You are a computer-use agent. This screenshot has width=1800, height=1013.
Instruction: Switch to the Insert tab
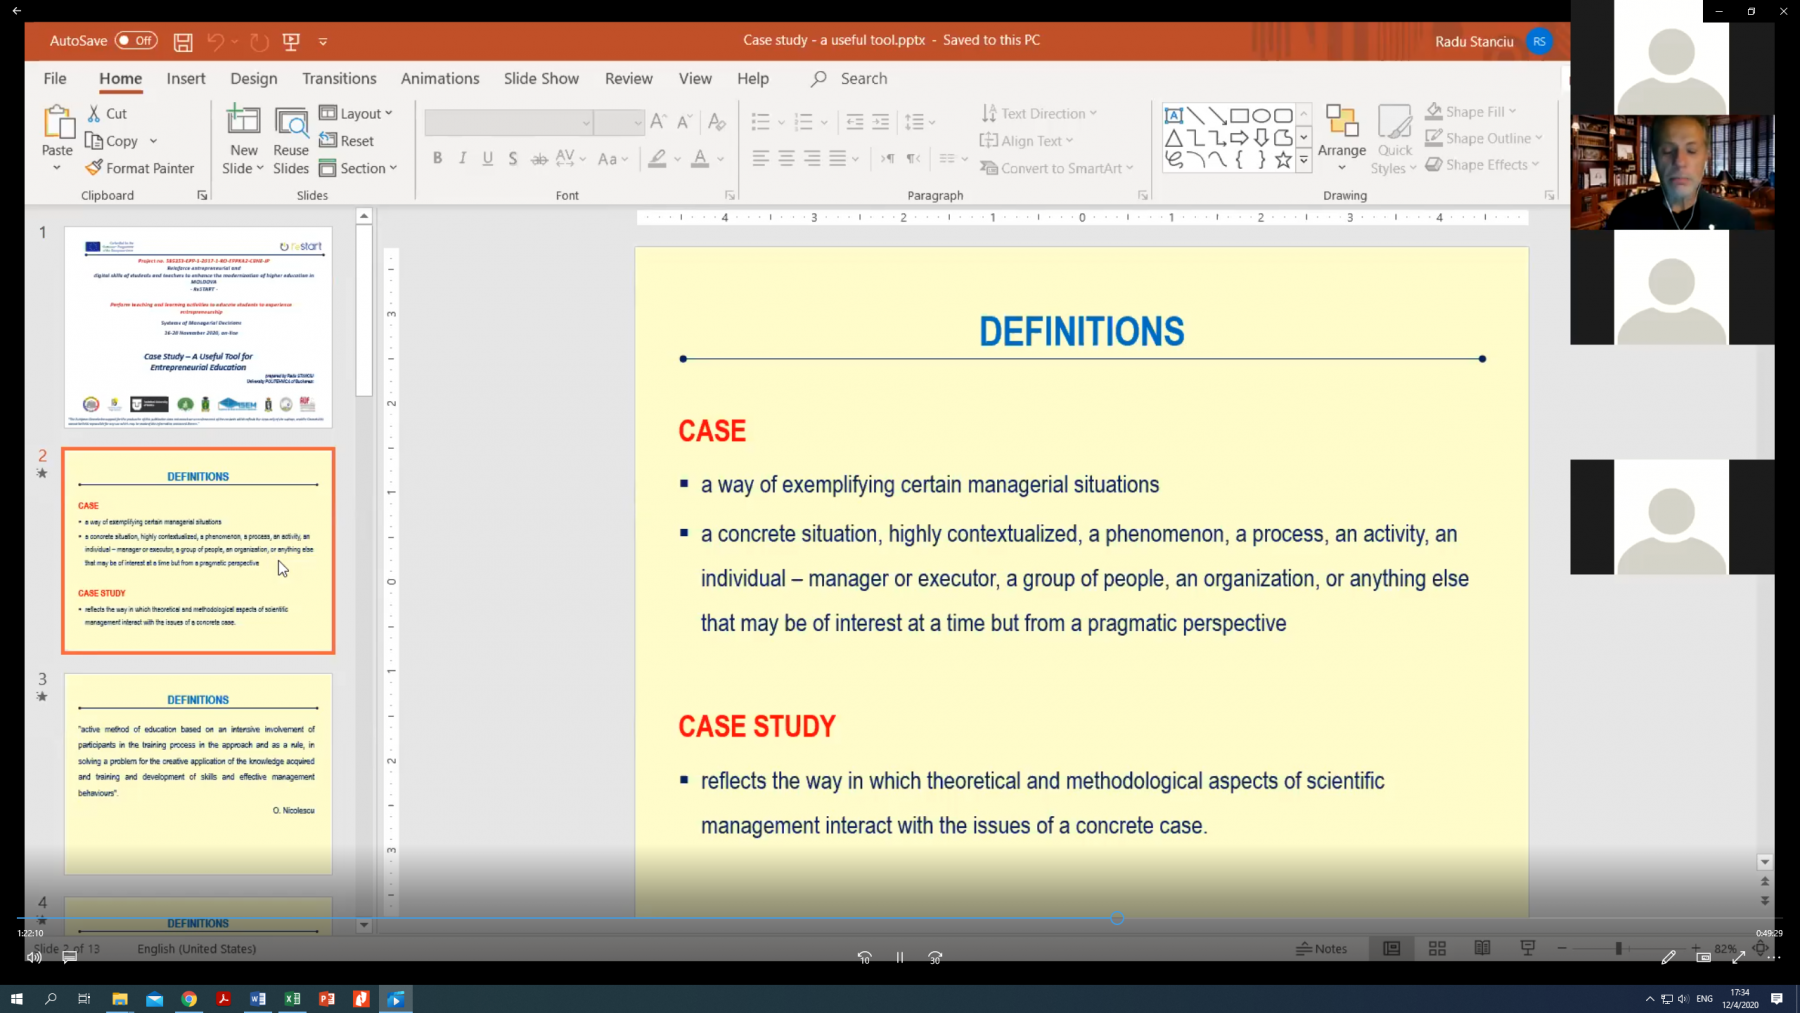pos(186,78)
